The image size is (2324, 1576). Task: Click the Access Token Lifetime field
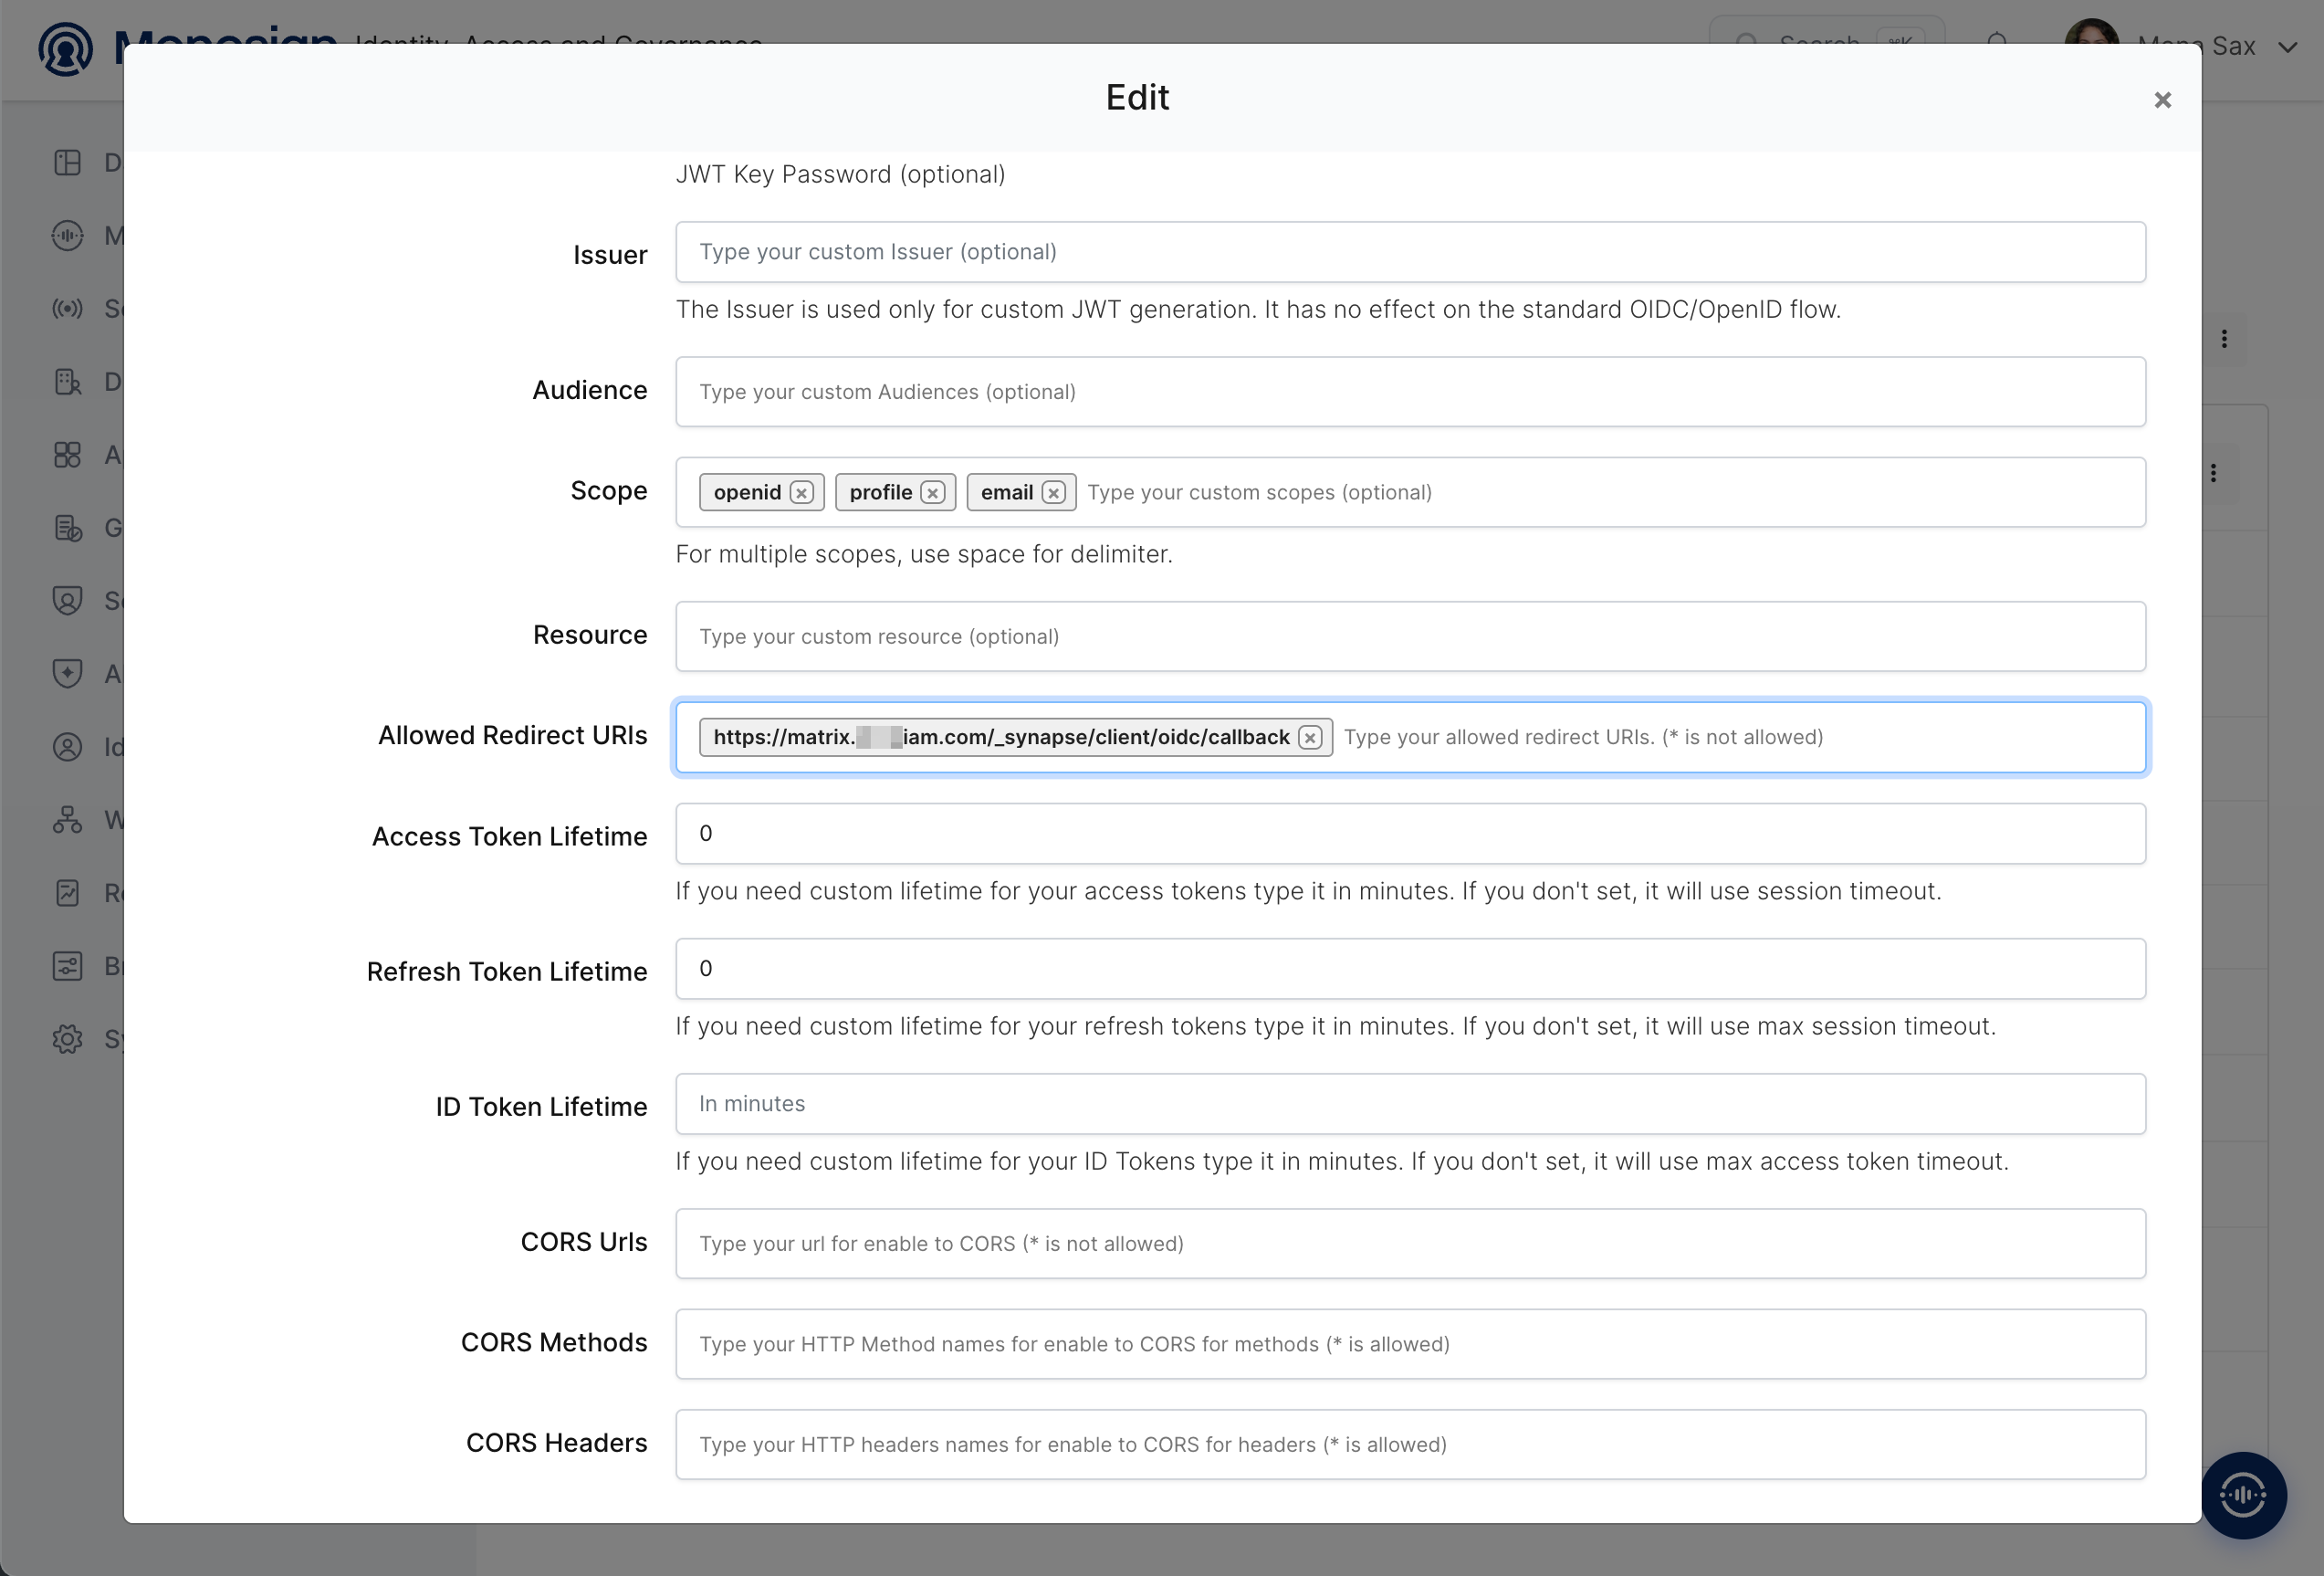point(1410,834)
